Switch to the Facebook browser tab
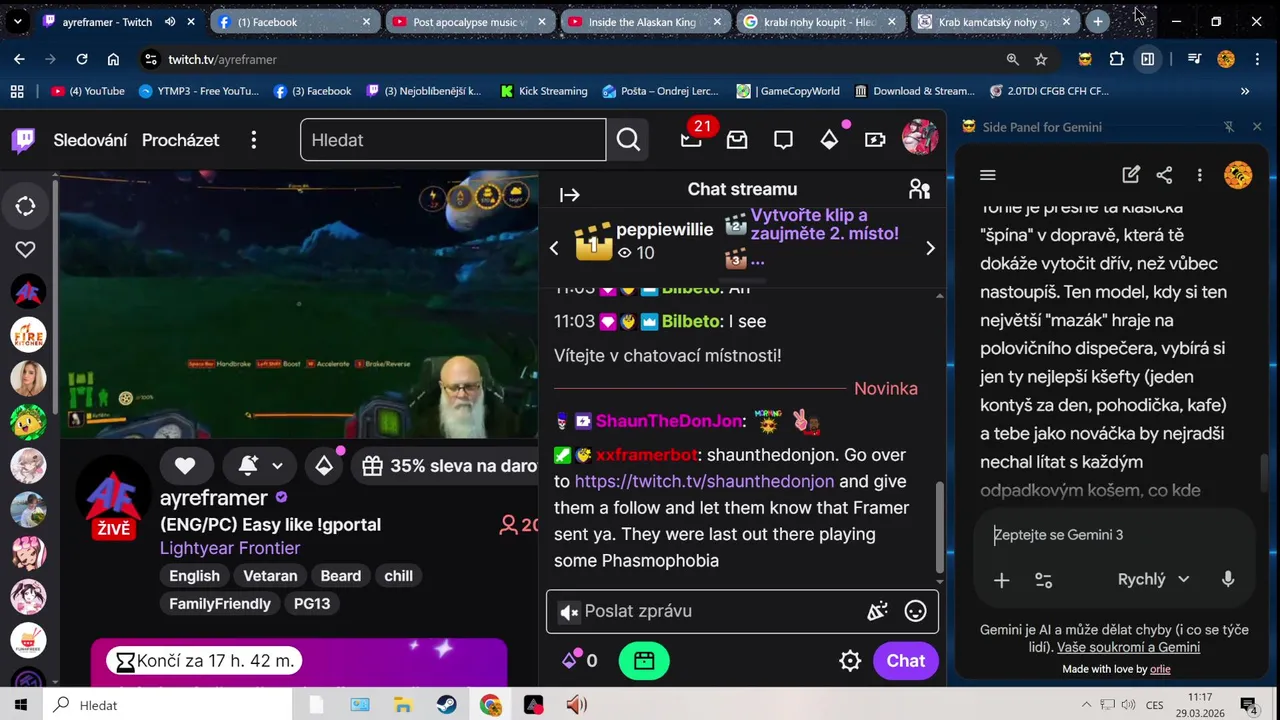Screen dimensions: 1280x720 pos(295,21)
